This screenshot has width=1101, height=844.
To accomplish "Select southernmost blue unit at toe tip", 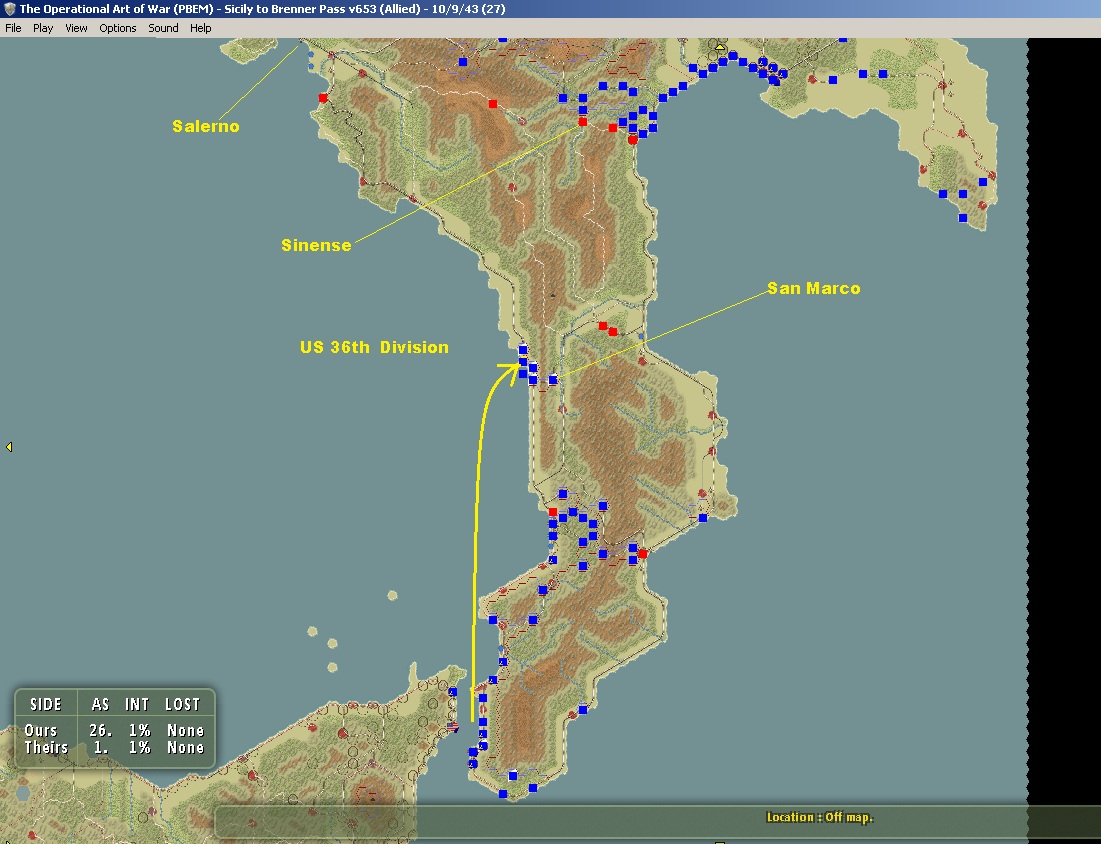I will tap(503, 793).
